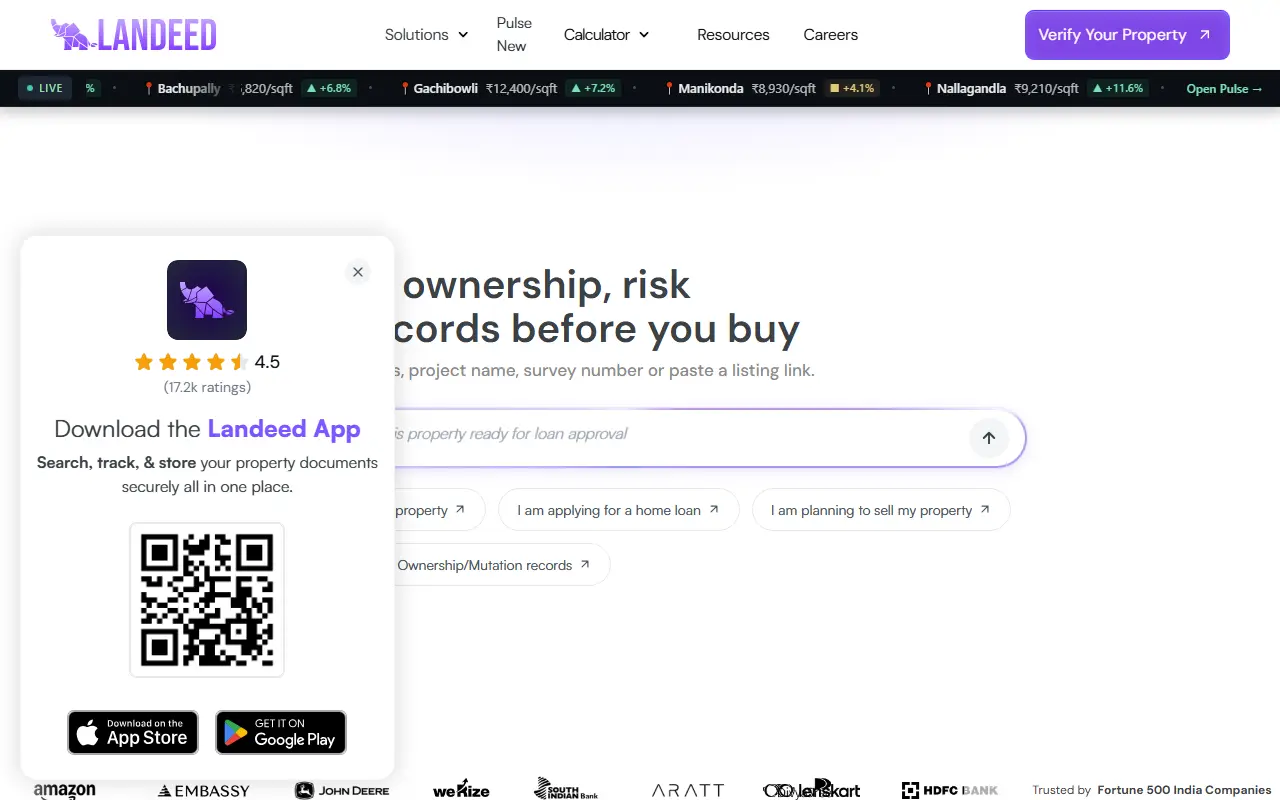
Task: Click the Nallagandla ₹9,210/sqft price
Action: (x=1046, y=88)
